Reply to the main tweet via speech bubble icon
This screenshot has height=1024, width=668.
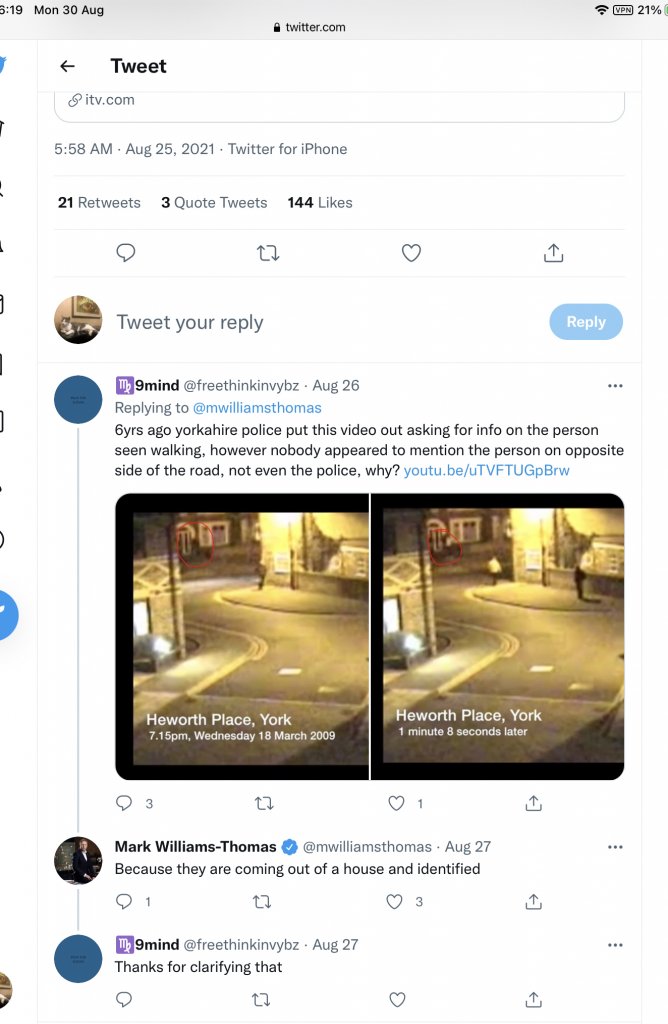(x=126, y=253)
